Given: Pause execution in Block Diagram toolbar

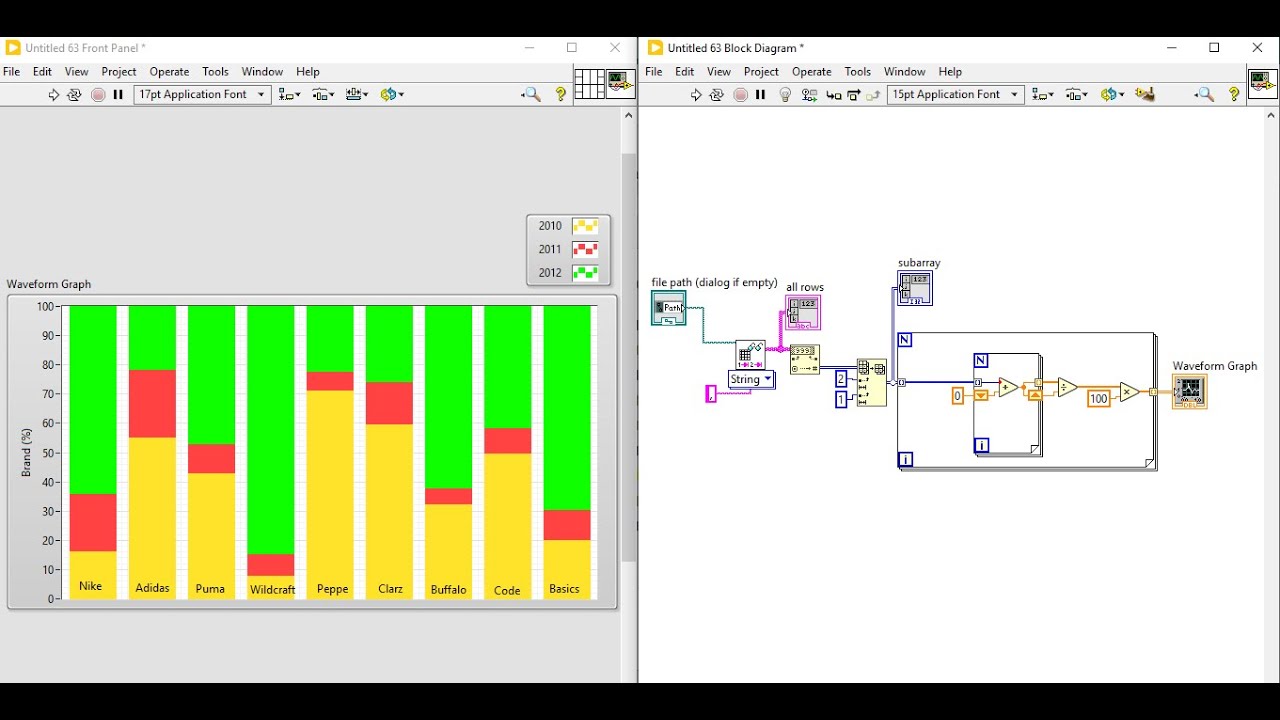Looking at the screenshot, I should [x=760, y=95].
